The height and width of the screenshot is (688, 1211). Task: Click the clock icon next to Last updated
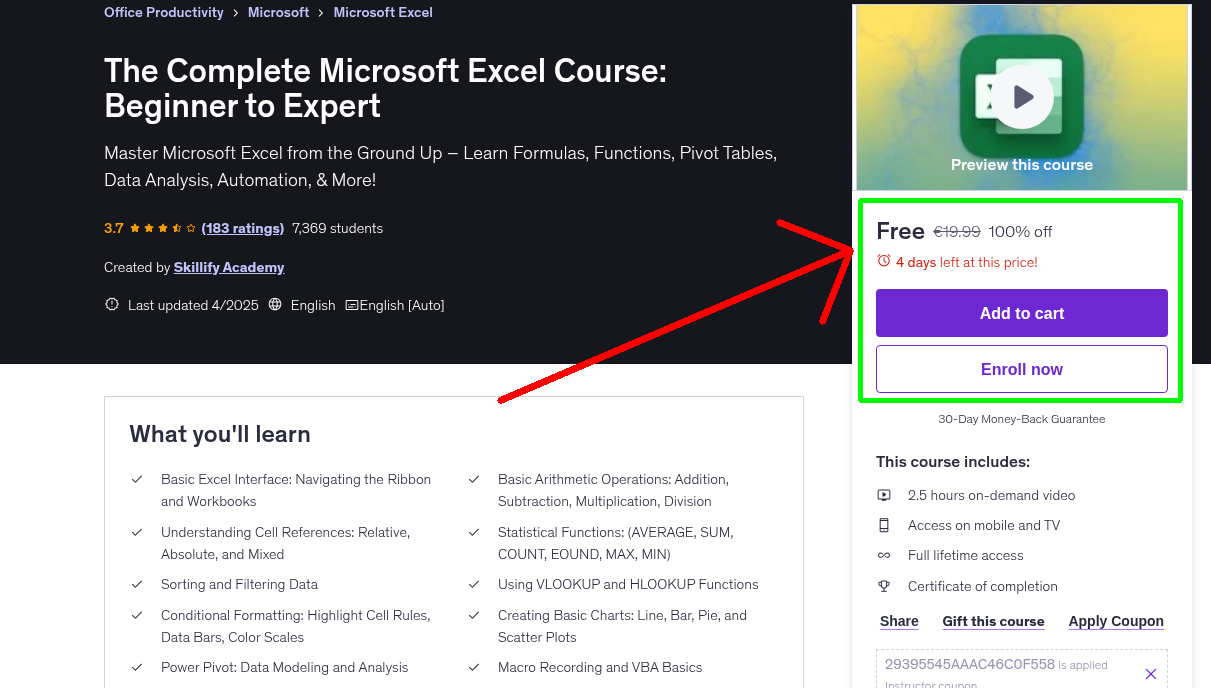[111, 304]
